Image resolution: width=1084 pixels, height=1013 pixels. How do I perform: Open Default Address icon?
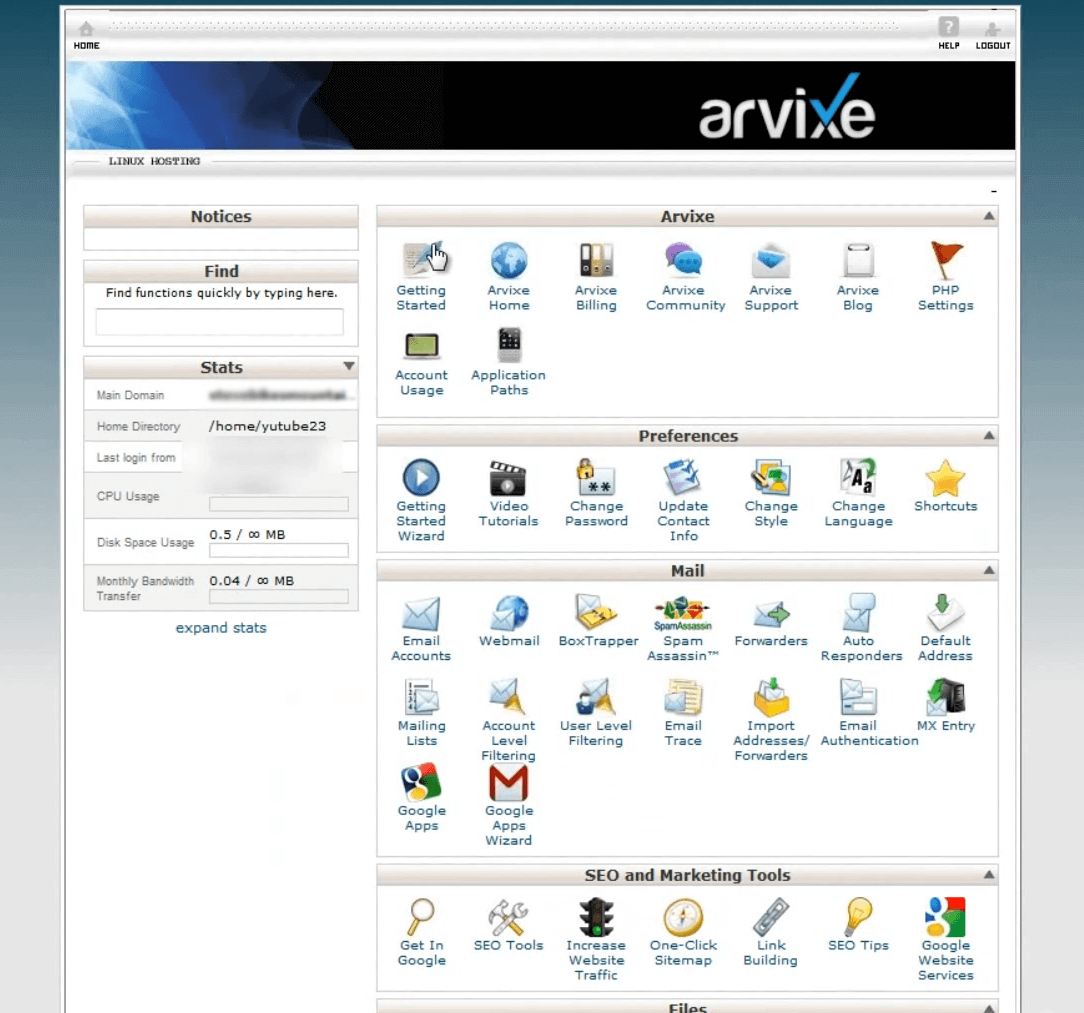[945, 612]
